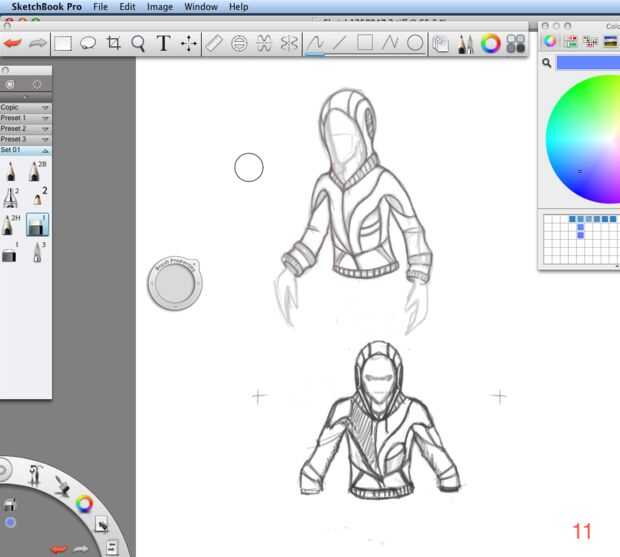
Task: Open brush tools in the lagoon corner
Action: click(x=35, y=474)
